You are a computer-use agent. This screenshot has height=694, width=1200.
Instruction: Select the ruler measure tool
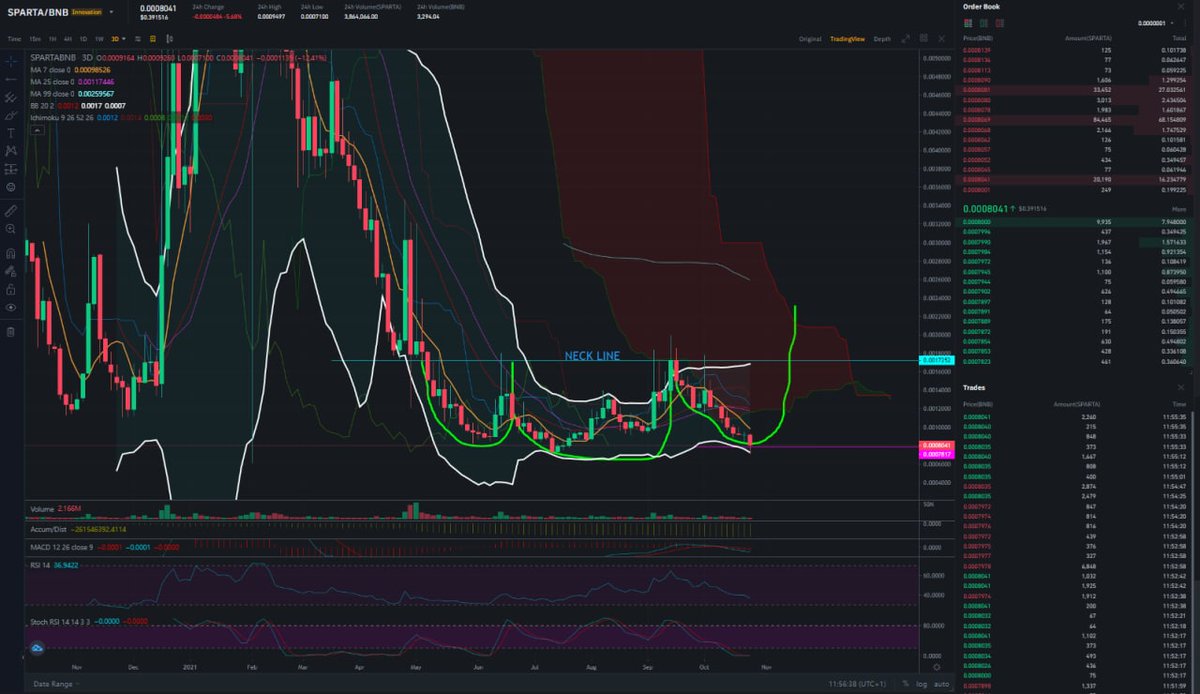click(x=11, y=212)
